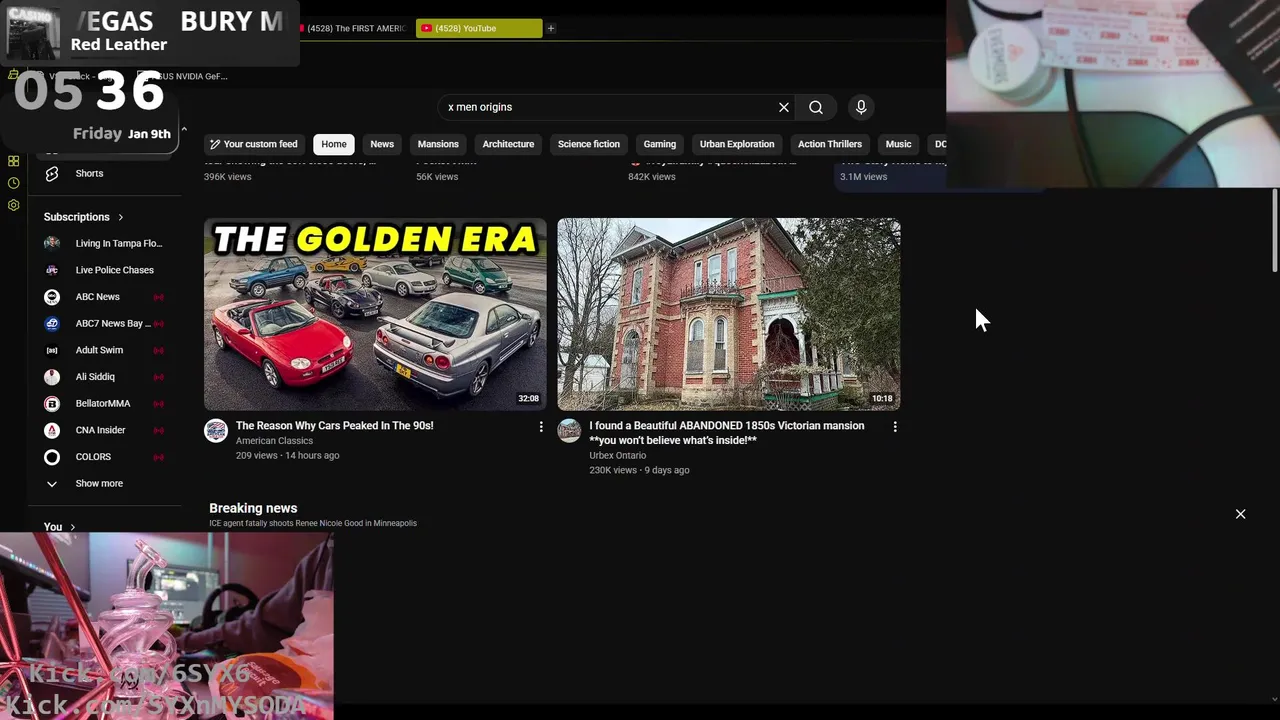Open 'The Reason Why Cars Peaked In The 90s!' title
This screenshot has height=720, width=1280.
pyautogui.click(x=334, y=426)
